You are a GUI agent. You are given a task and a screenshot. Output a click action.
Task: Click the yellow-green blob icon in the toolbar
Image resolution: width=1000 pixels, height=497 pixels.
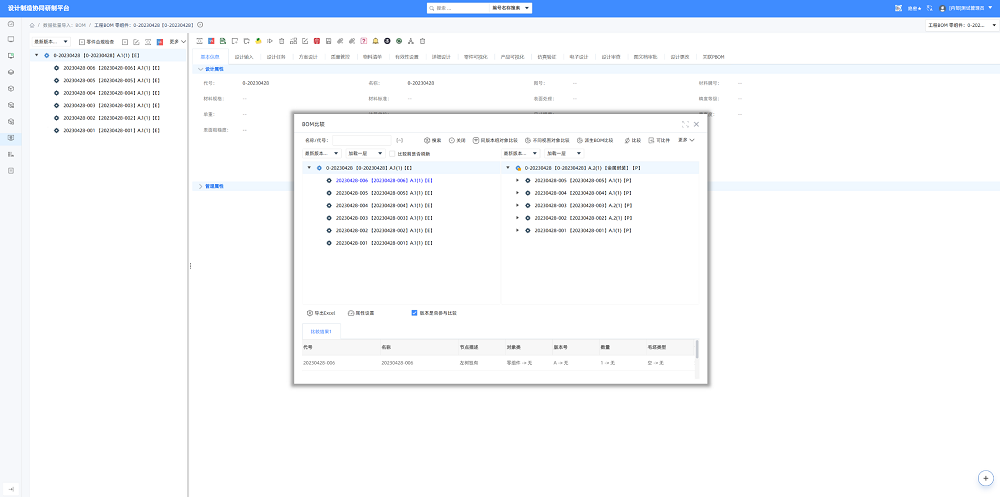(258, 41)
